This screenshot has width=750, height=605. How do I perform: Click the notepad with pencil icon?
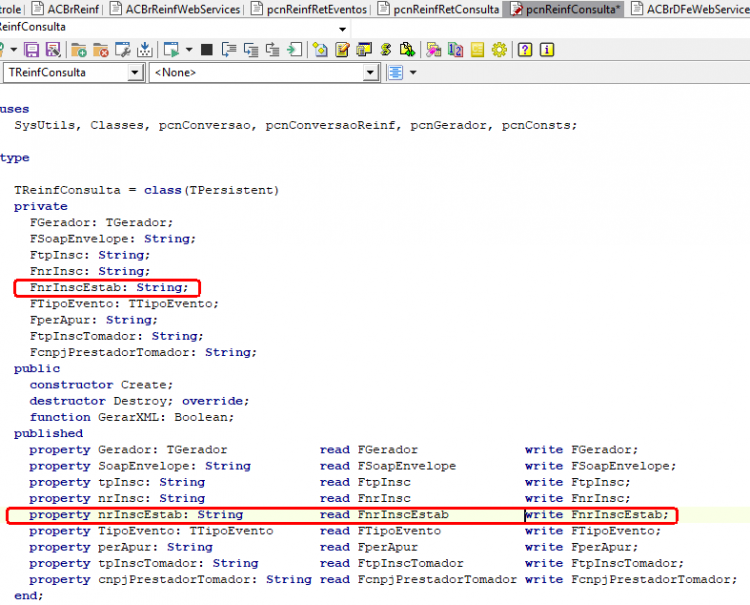pyautogui.click(x=342, y=50)
